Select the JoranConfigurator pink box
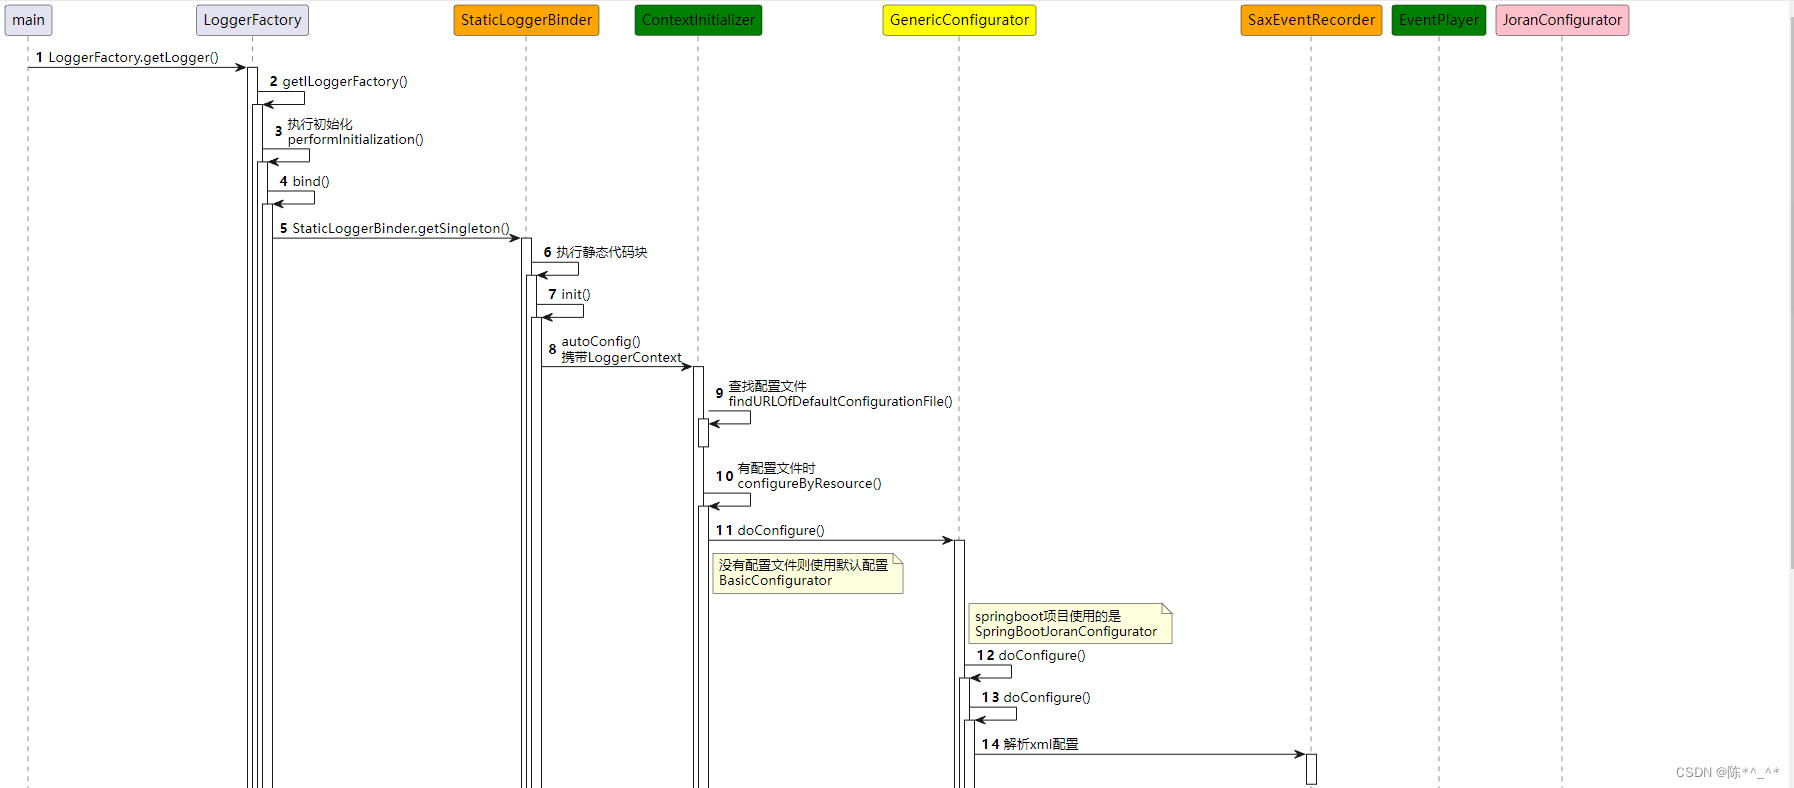Viewport: 1794px width, 788px height. pos(1562,20)
